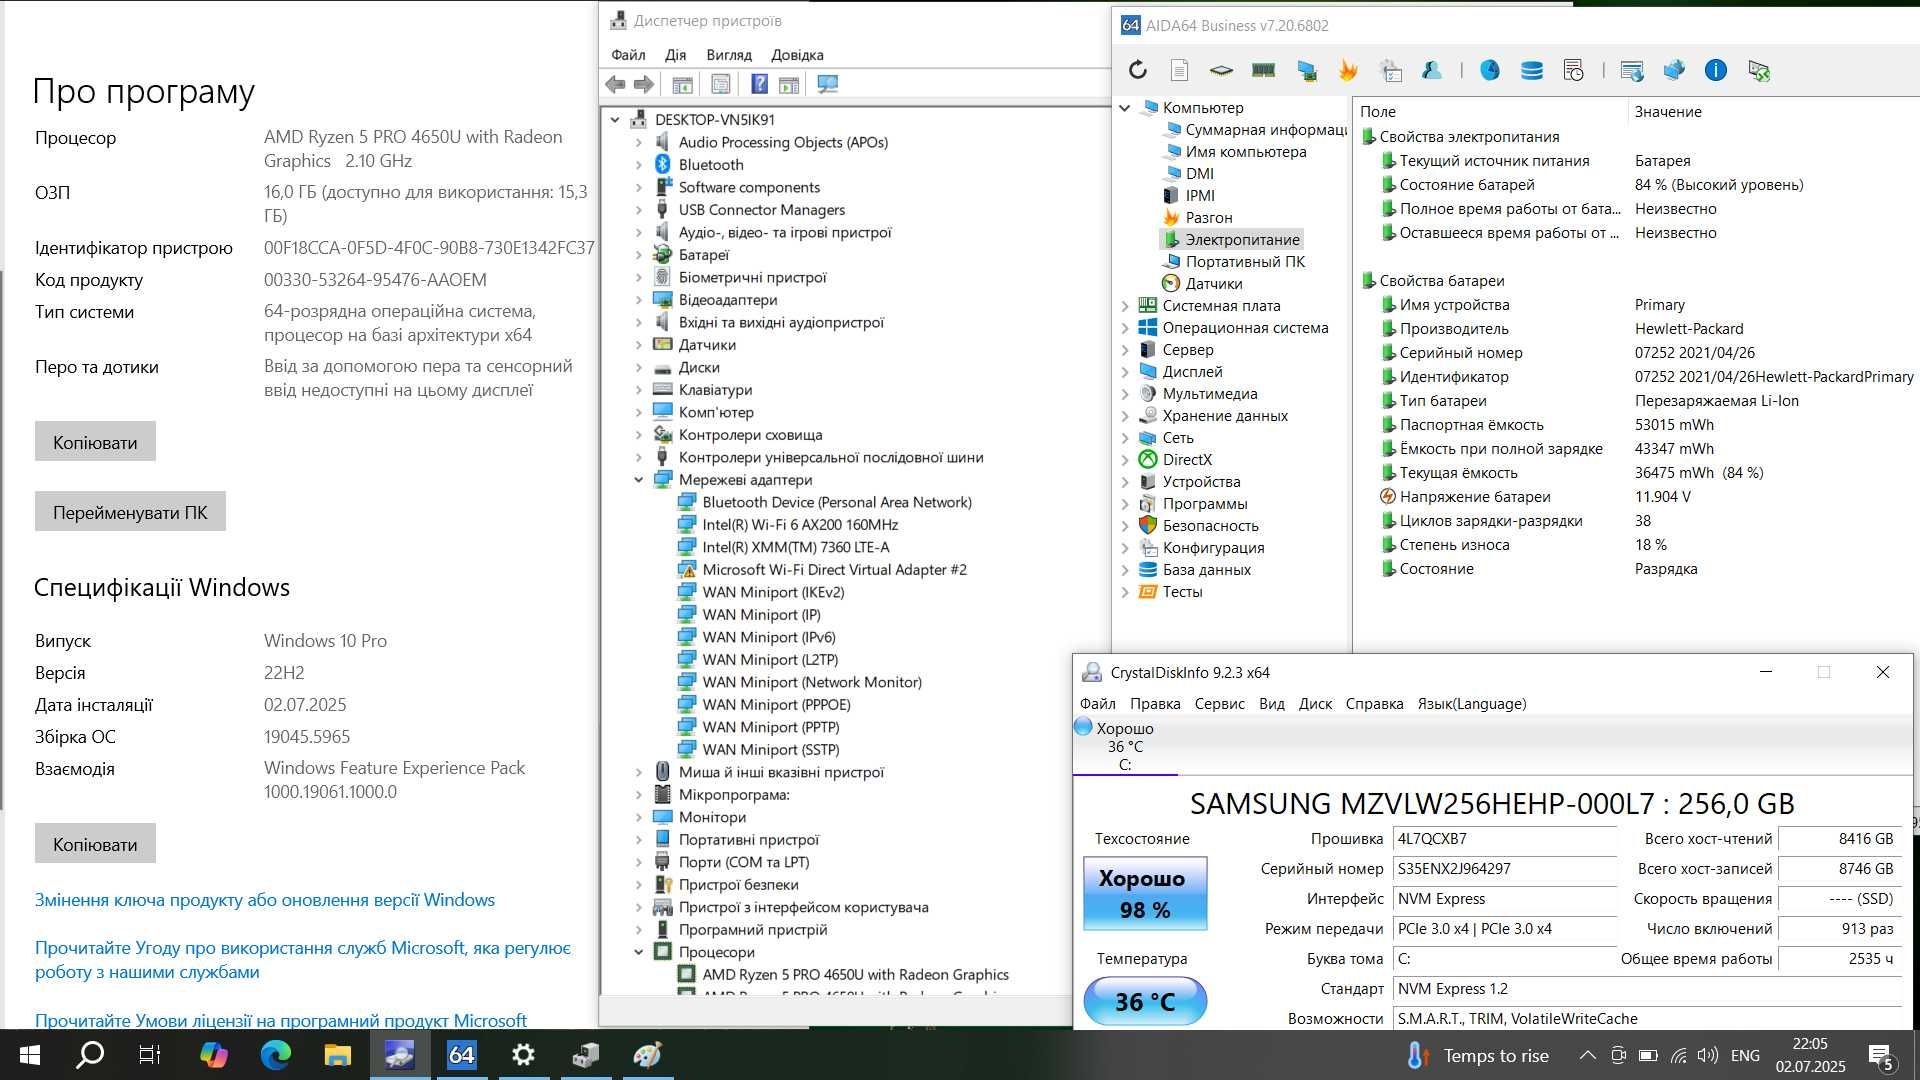Viewport: 1920px width, 1080px height.
Task: Open the notification center icon in the system tray
Action: tap(1880, 1055)
